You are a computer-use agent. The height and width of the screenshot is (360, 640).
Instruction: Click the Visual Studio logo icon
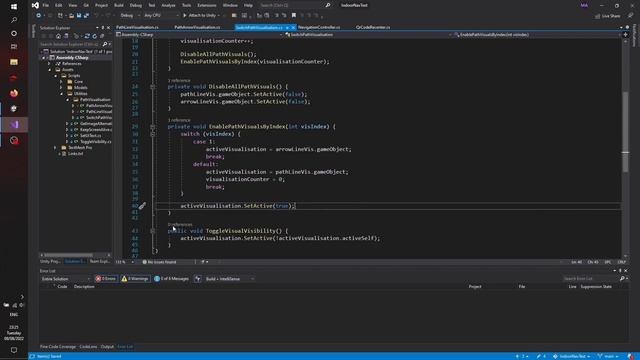[x=35, y=5]
